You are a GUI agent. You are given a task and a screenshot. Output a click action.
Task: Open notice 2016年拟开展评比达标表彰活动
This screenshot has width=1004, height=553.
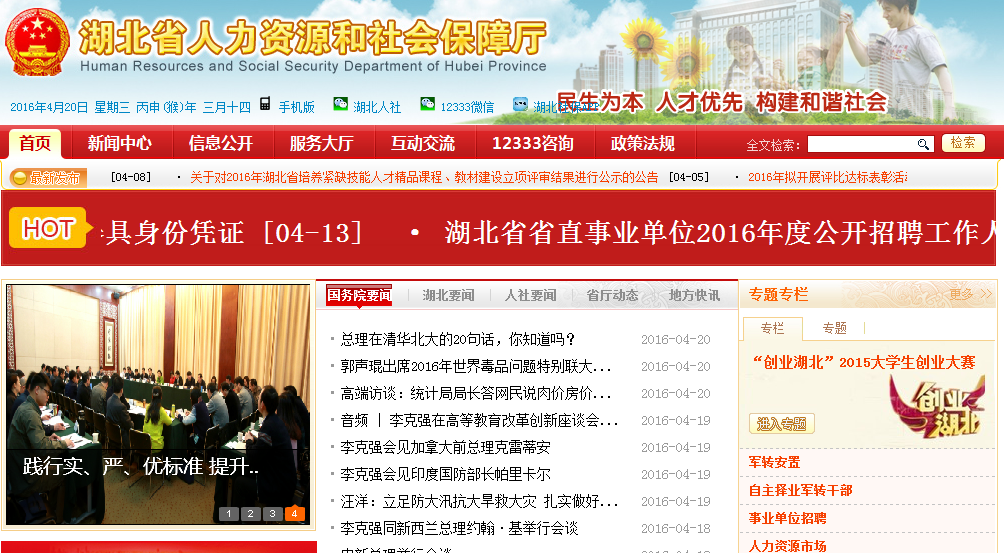(x=827, y=177)
